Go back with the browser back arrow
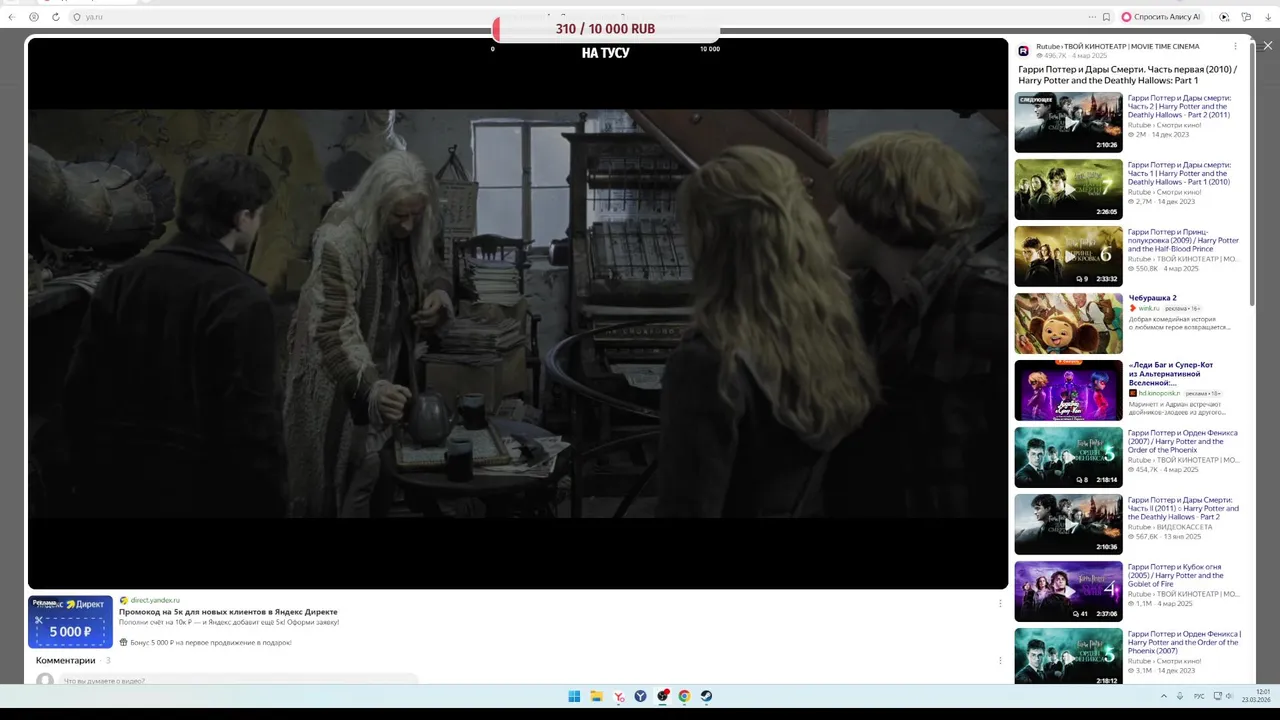Screen dimensions: 1280x720 [x=11, y=17]
